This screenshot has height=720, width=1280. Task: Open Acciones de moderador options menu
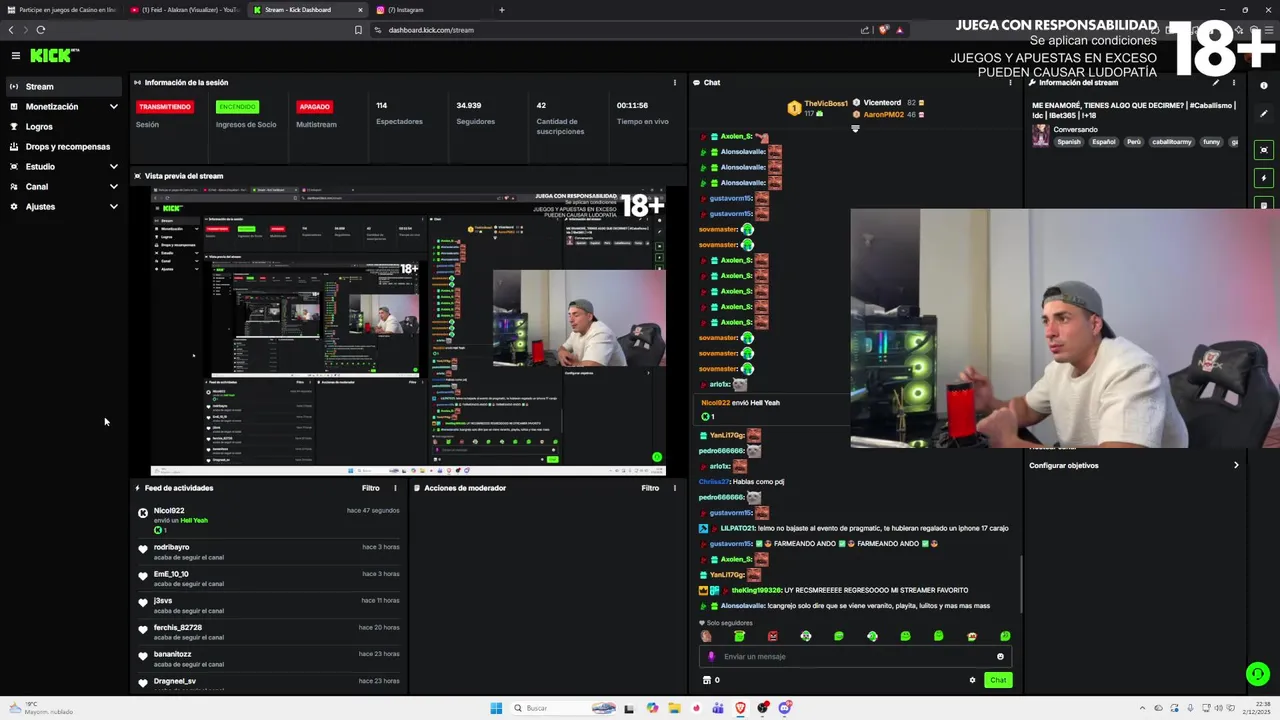675,488
